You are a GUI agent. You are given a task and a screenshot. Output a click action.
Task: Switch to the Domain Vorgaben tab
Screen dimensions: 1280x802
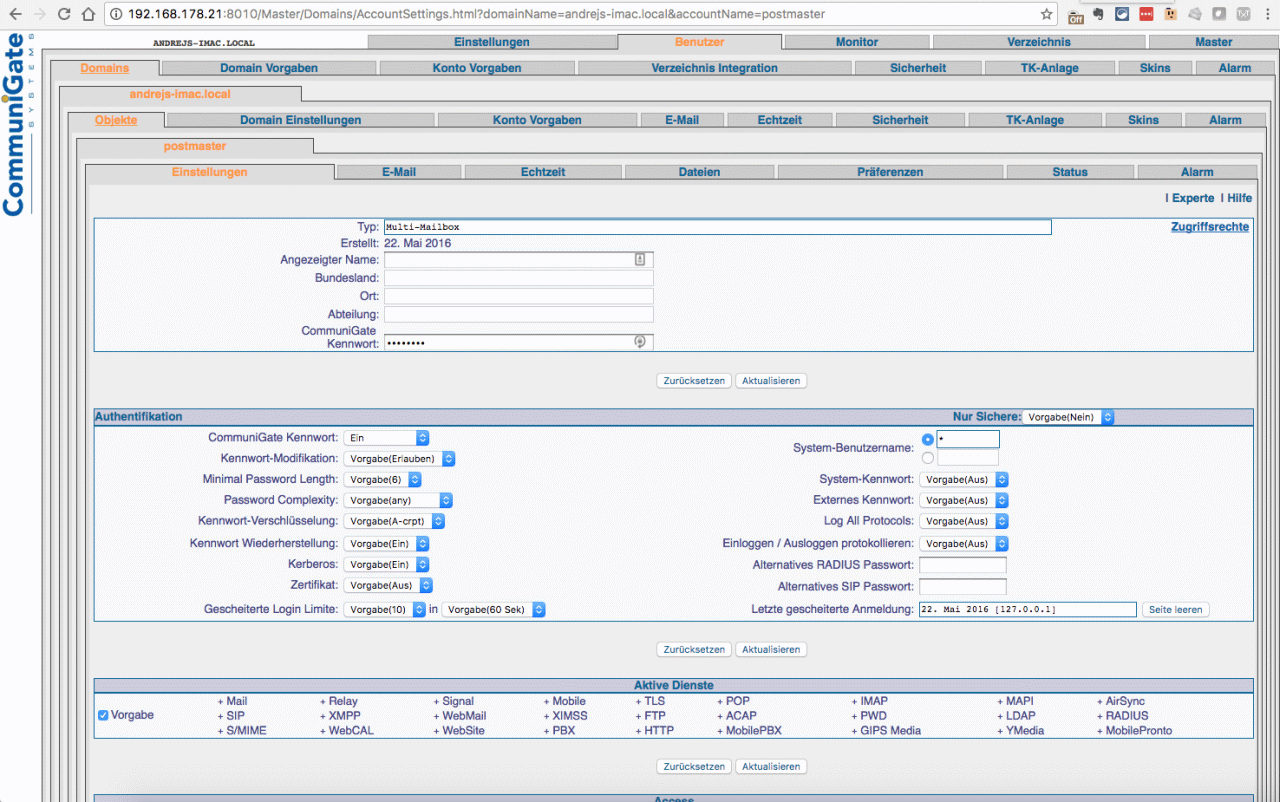pyautogui.click(x=269, y=68)
